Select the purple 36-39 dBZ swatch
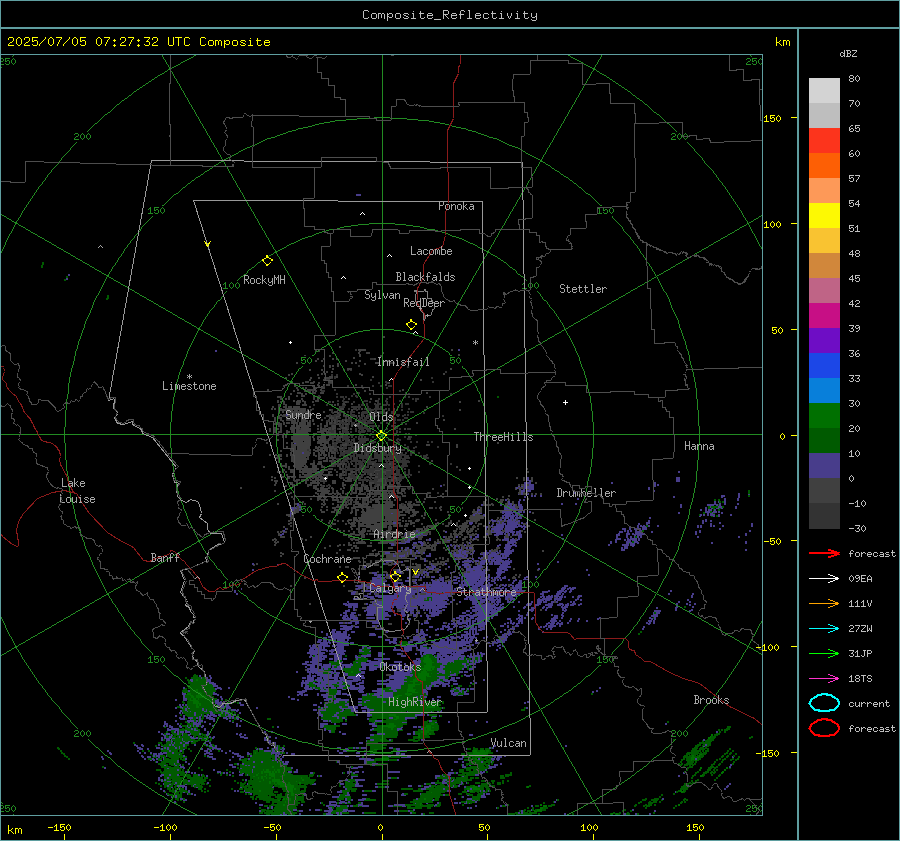Viewport: 900px width, 841px height. [824, 340]
